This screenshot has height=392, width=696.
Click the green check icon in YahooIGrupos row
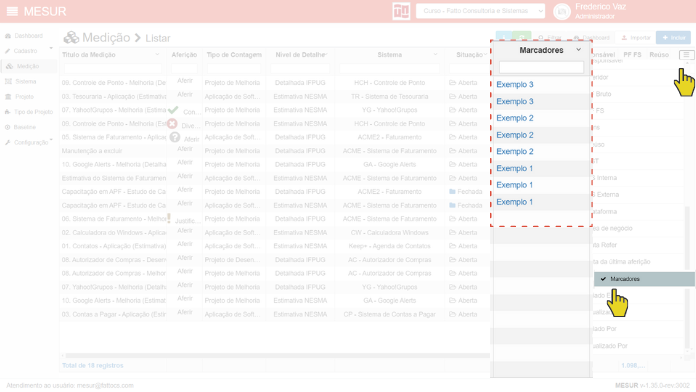pos(173,110)
